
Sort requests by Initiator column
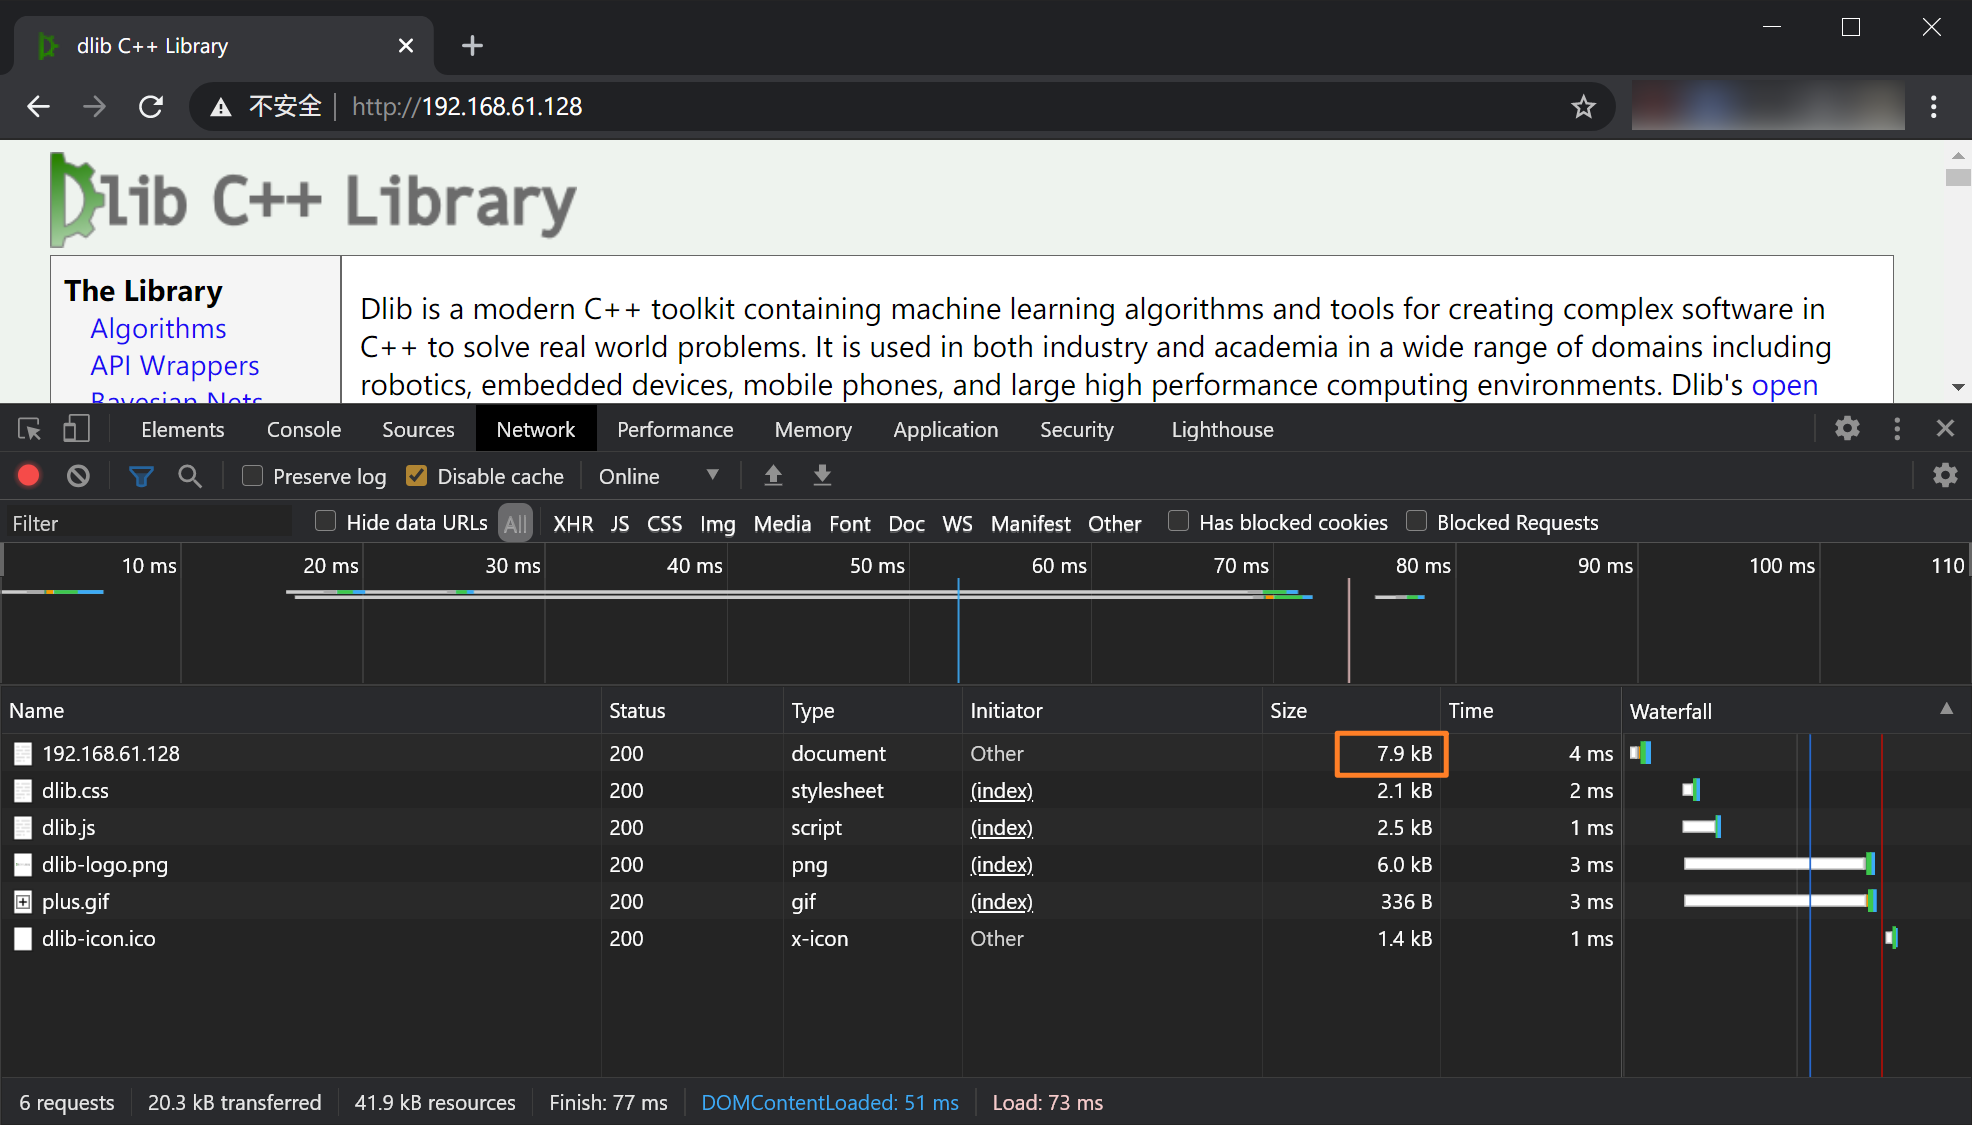point(1111,711)
